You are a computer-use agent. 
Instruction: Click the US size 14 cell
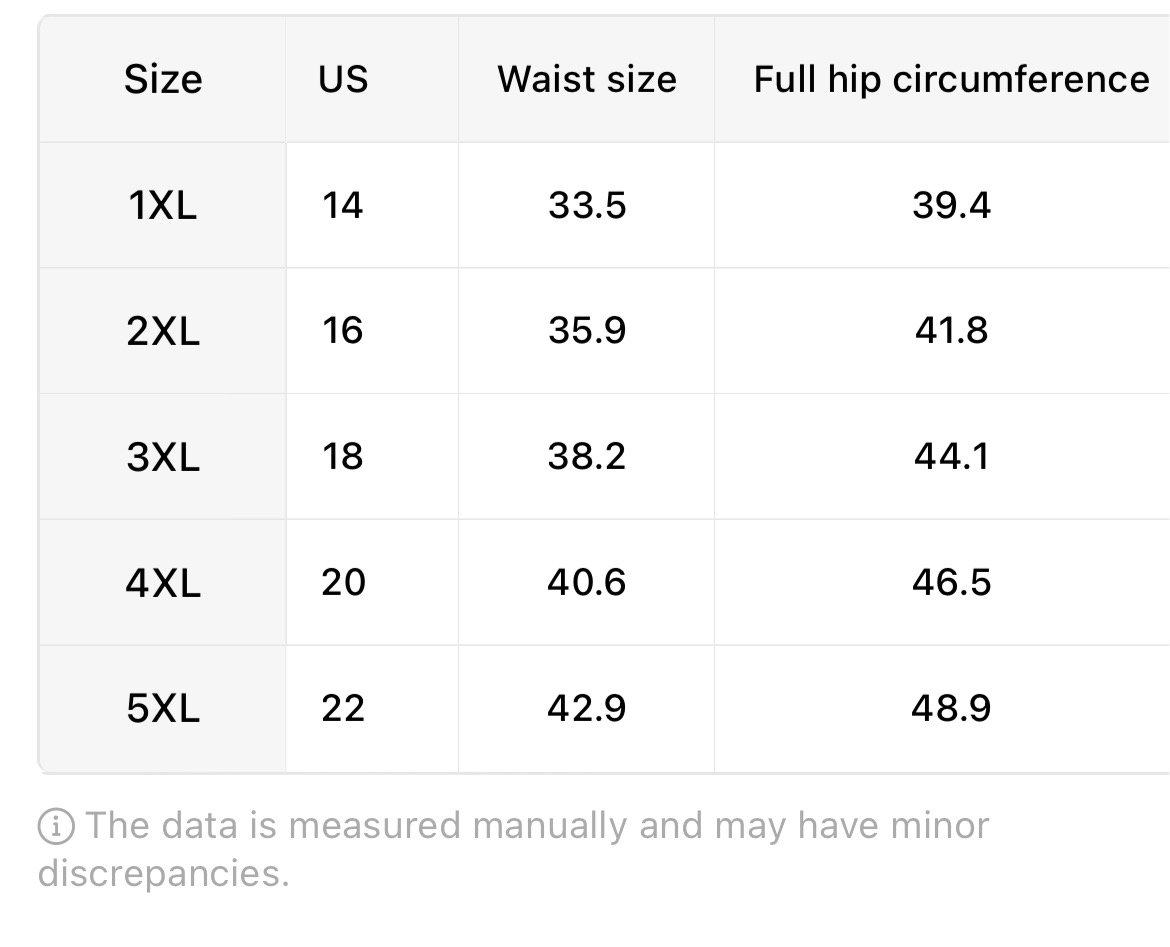point(342,205)
